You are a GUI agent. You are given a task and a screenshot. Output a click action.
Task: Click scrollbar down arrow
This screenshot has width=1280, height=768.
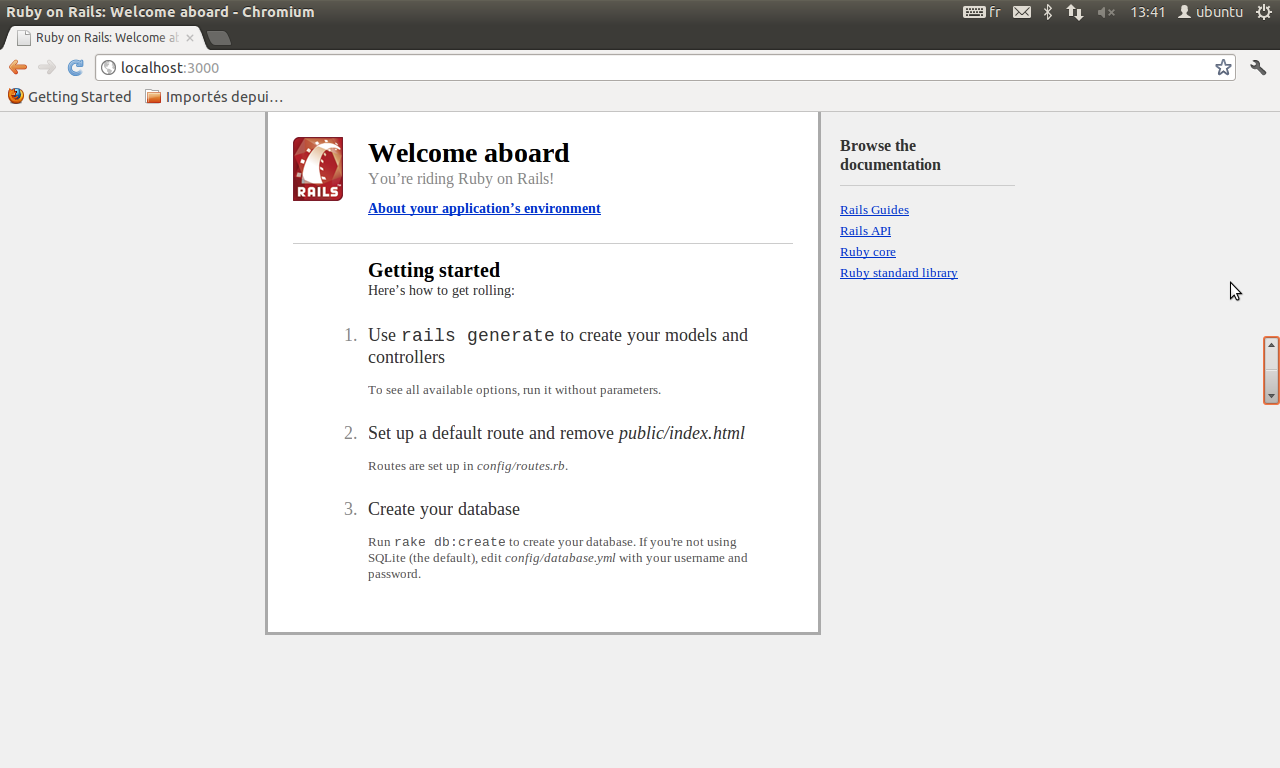(1271, 396)
